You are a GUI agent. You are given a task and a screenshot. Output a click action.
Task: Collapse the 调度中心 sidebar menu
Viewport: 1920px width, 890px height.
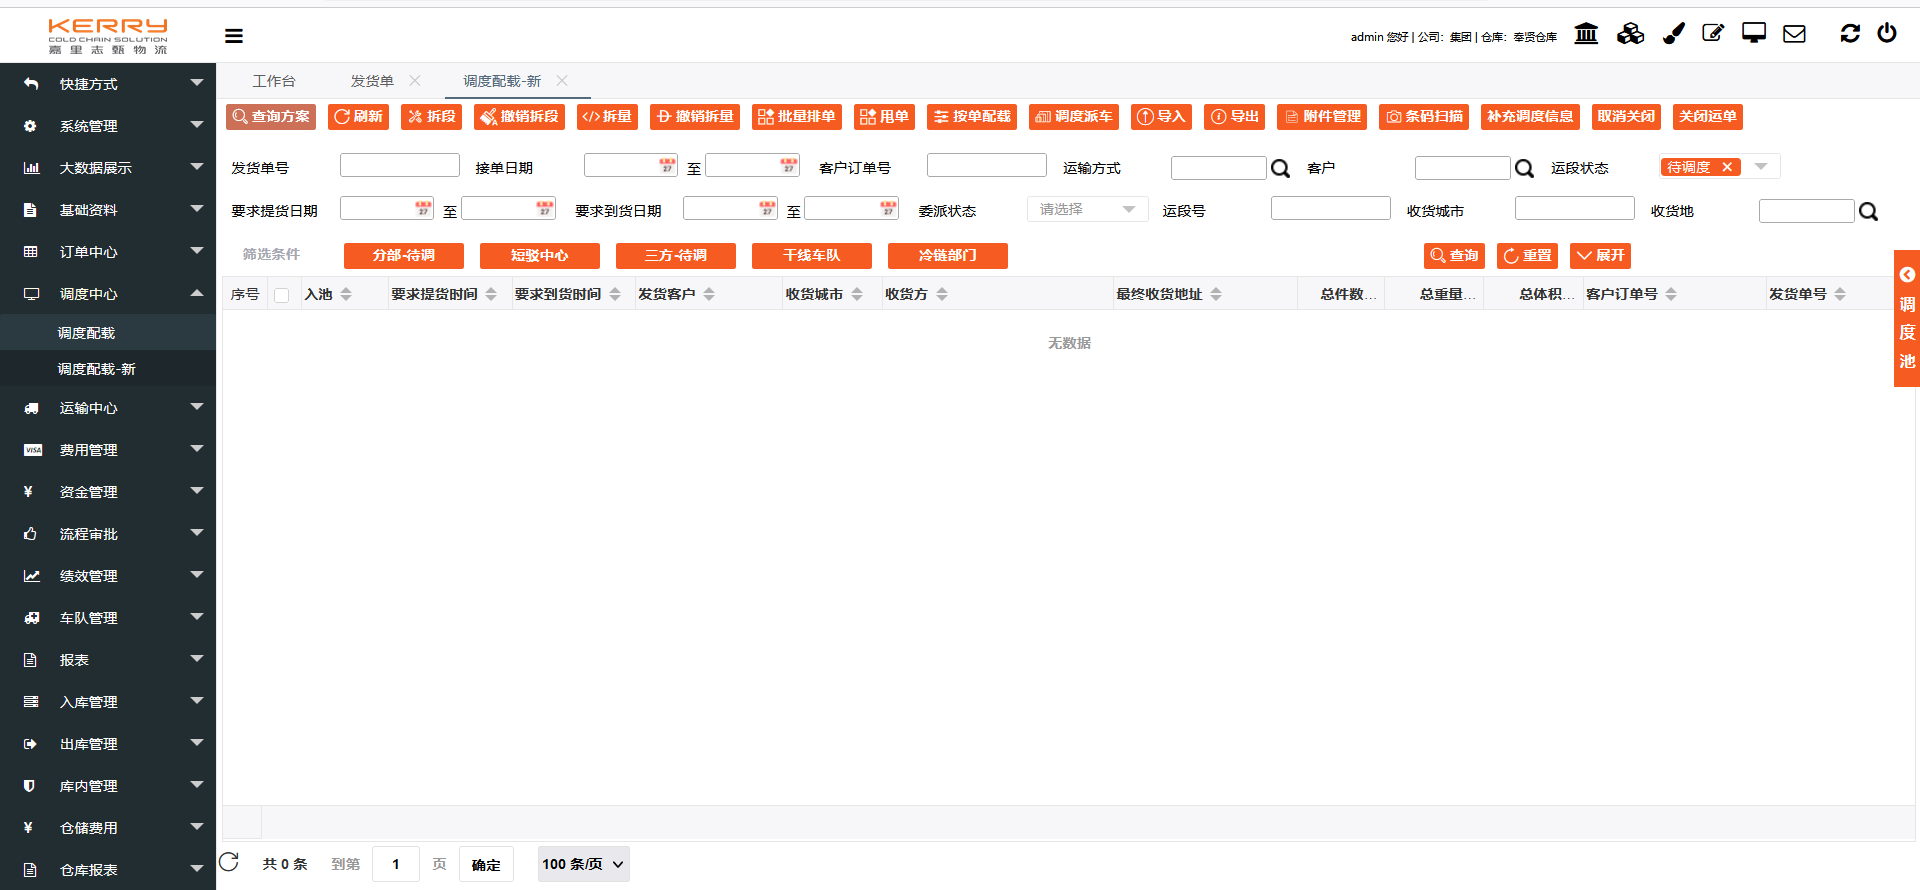[108, 294]
